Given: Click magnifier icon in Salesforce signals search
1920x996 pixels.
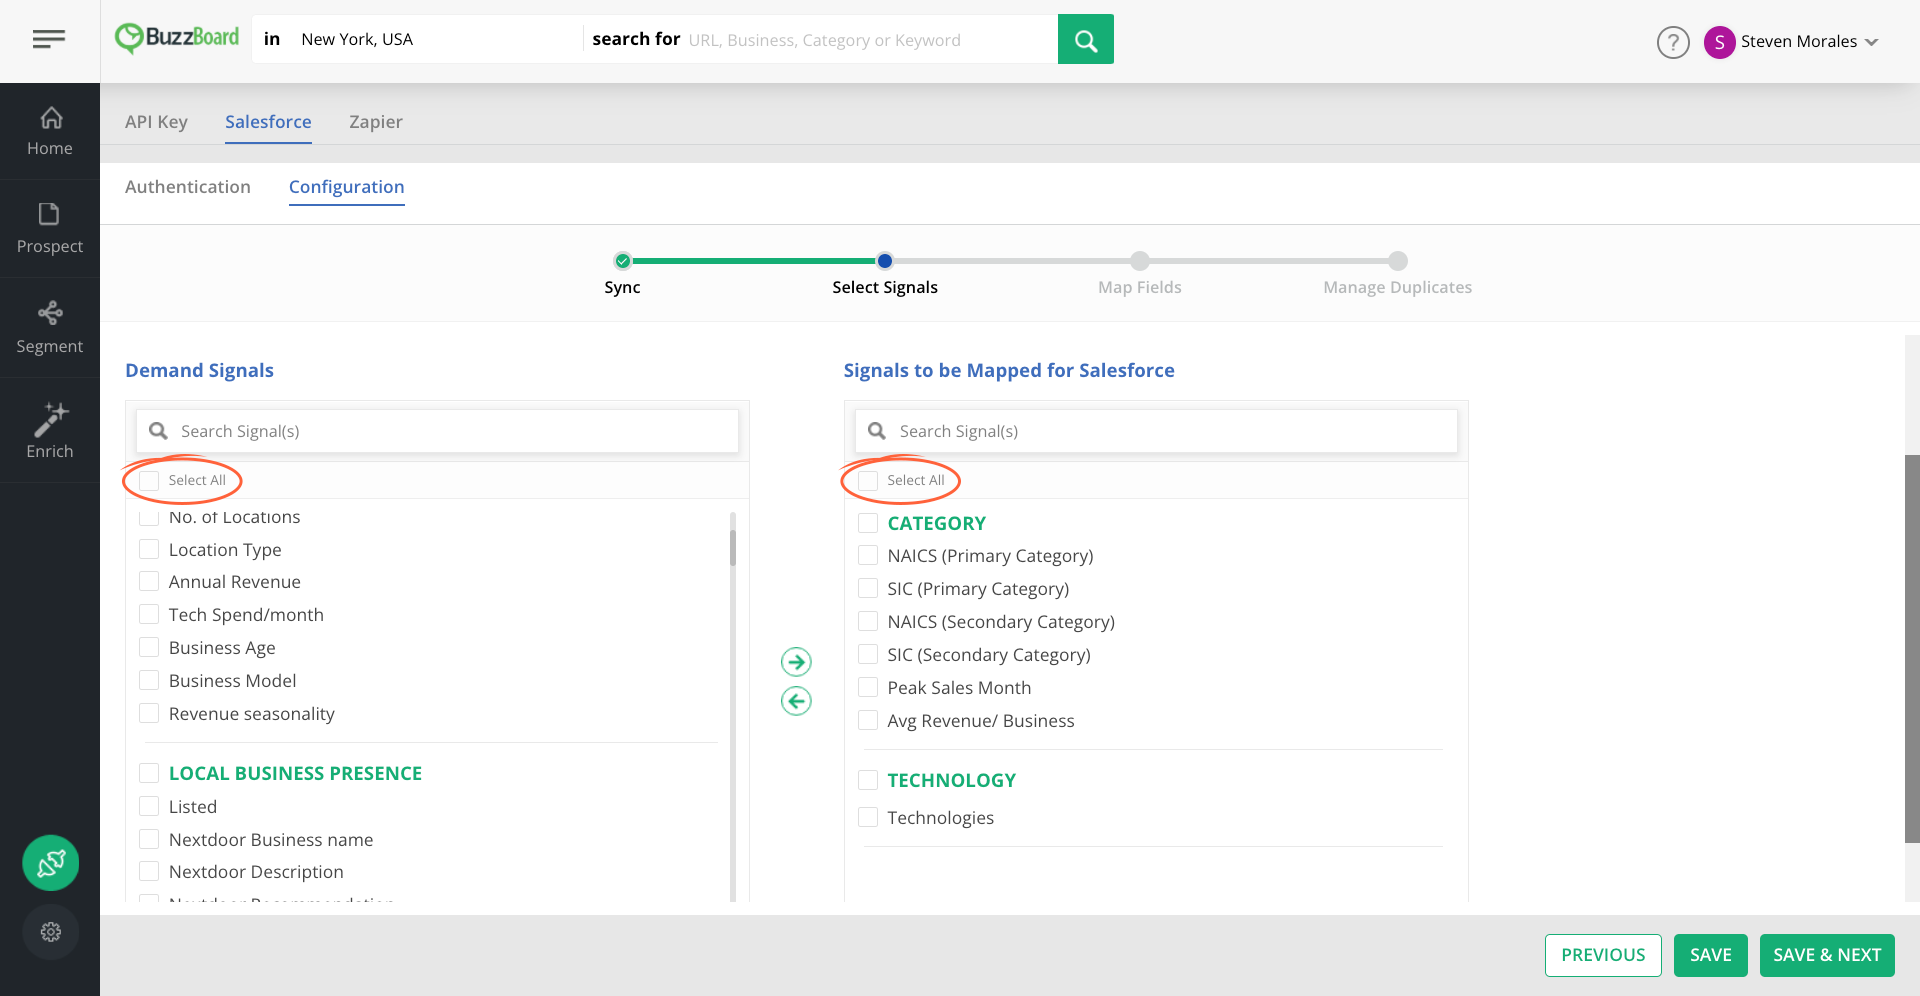Looking at the screenshot, I should tap(877, 431).
